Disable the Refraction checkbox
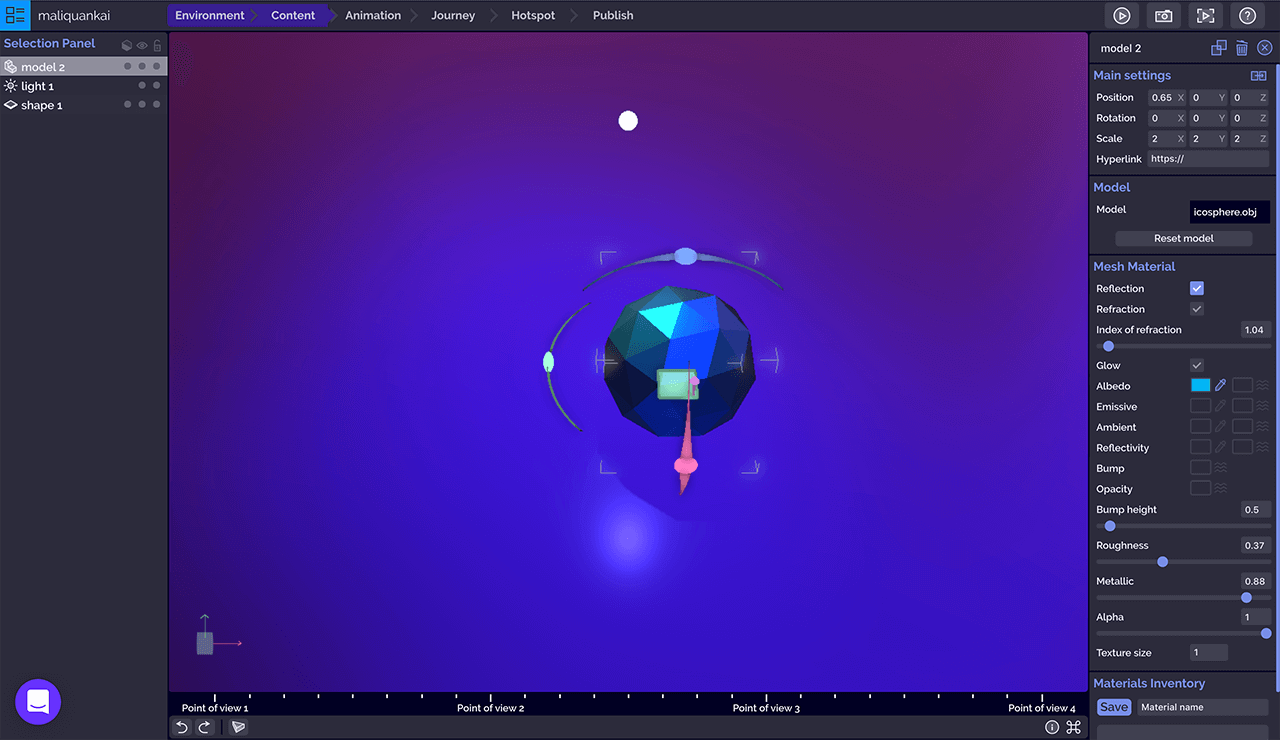This screenshot has height=740, width=1280. pyautogui.click(x=1196, y=309)
